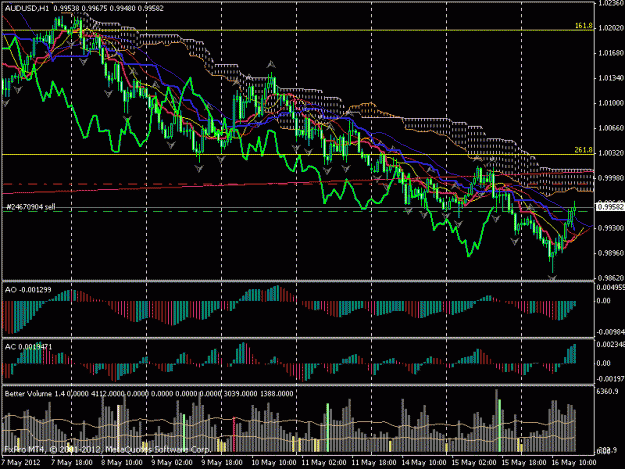Click the 14 May 10:00 time label
The width and height of the screenshot is (625, 469).
point(424,463)
